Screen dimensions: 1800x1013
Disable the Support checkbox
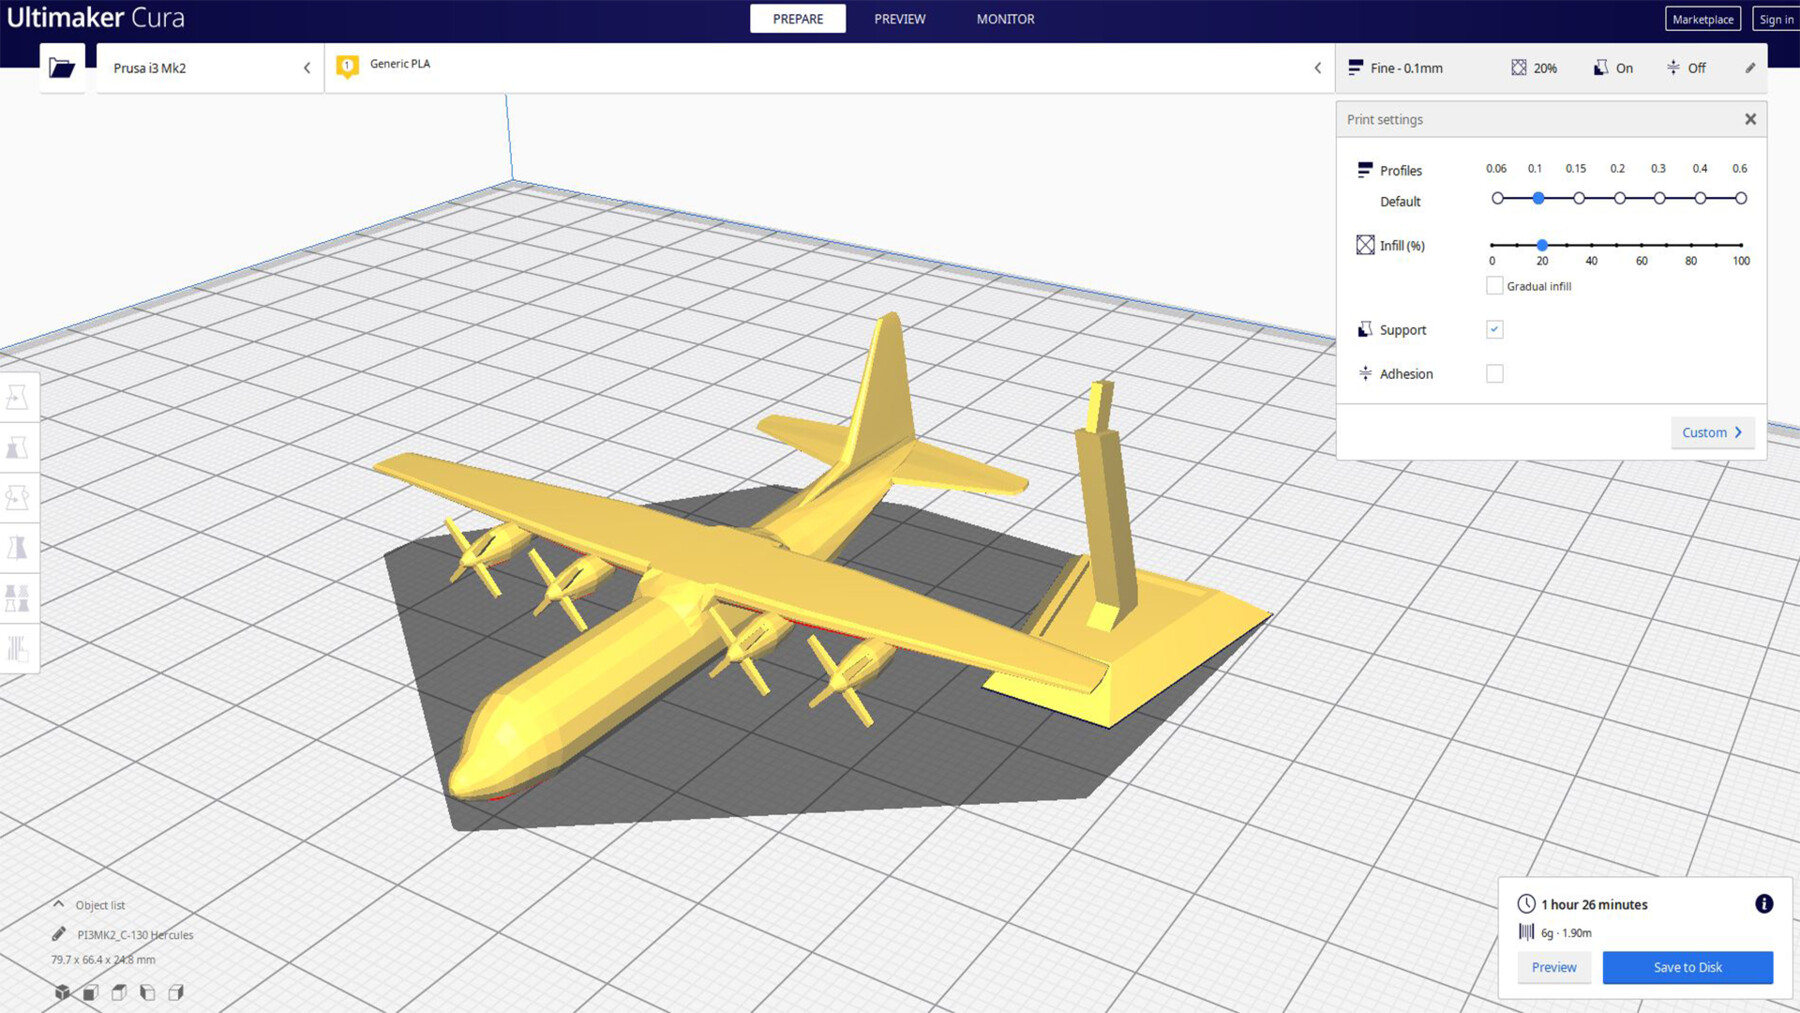pyautogui.click(x=1494, y=329)
